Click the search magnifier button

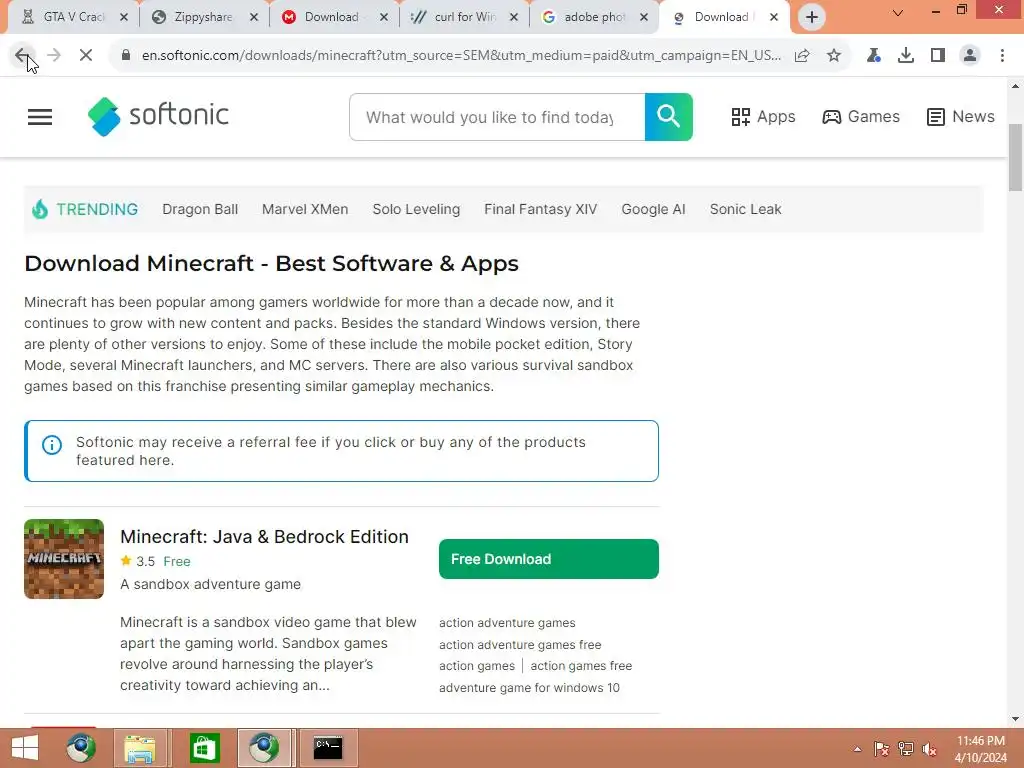pos(669,117)
